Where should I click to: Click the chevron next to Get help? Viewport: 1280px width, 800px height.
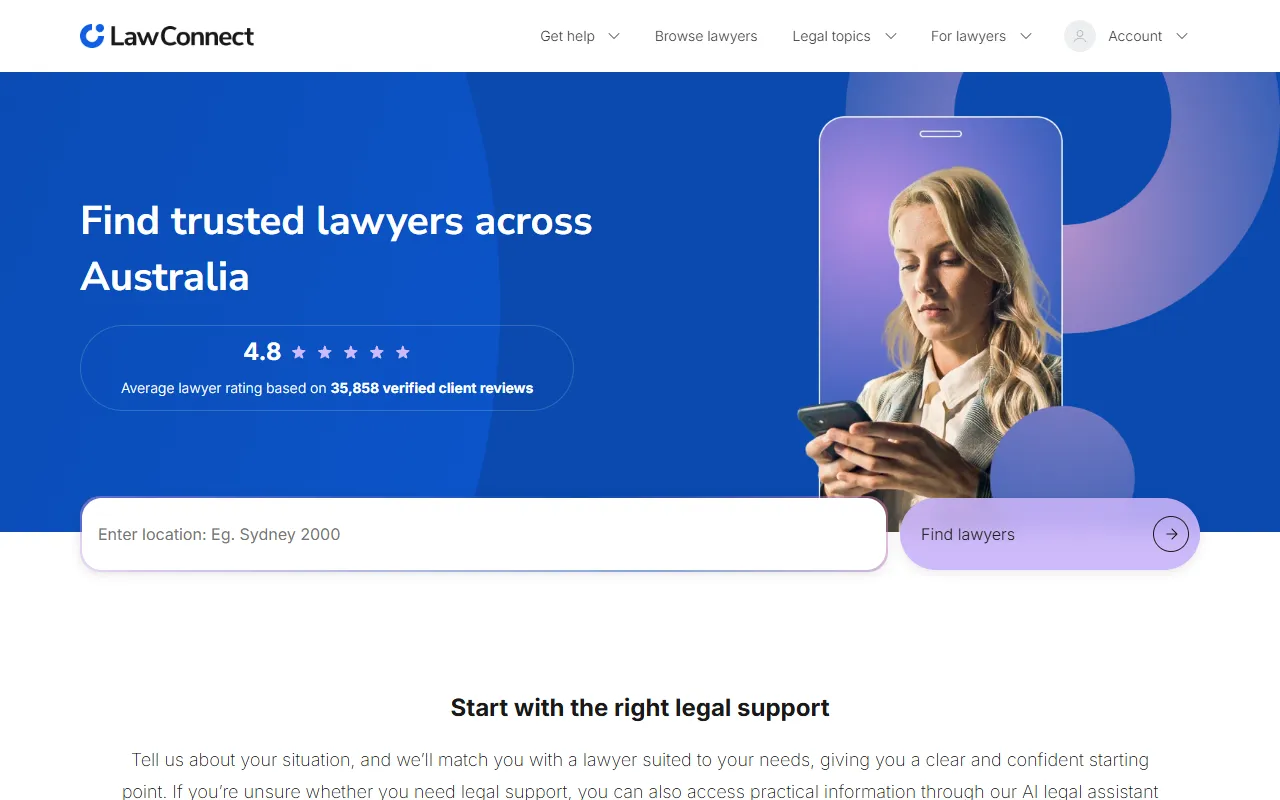tap(614, 36)
